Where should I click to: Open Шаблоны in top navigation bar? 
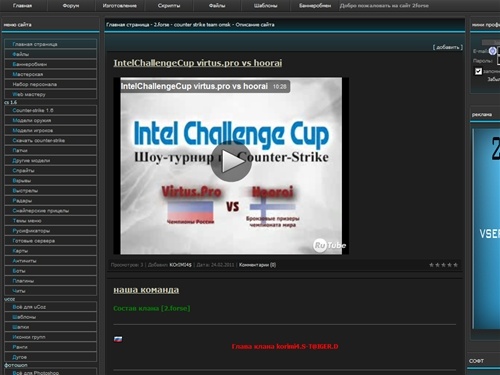266,6
